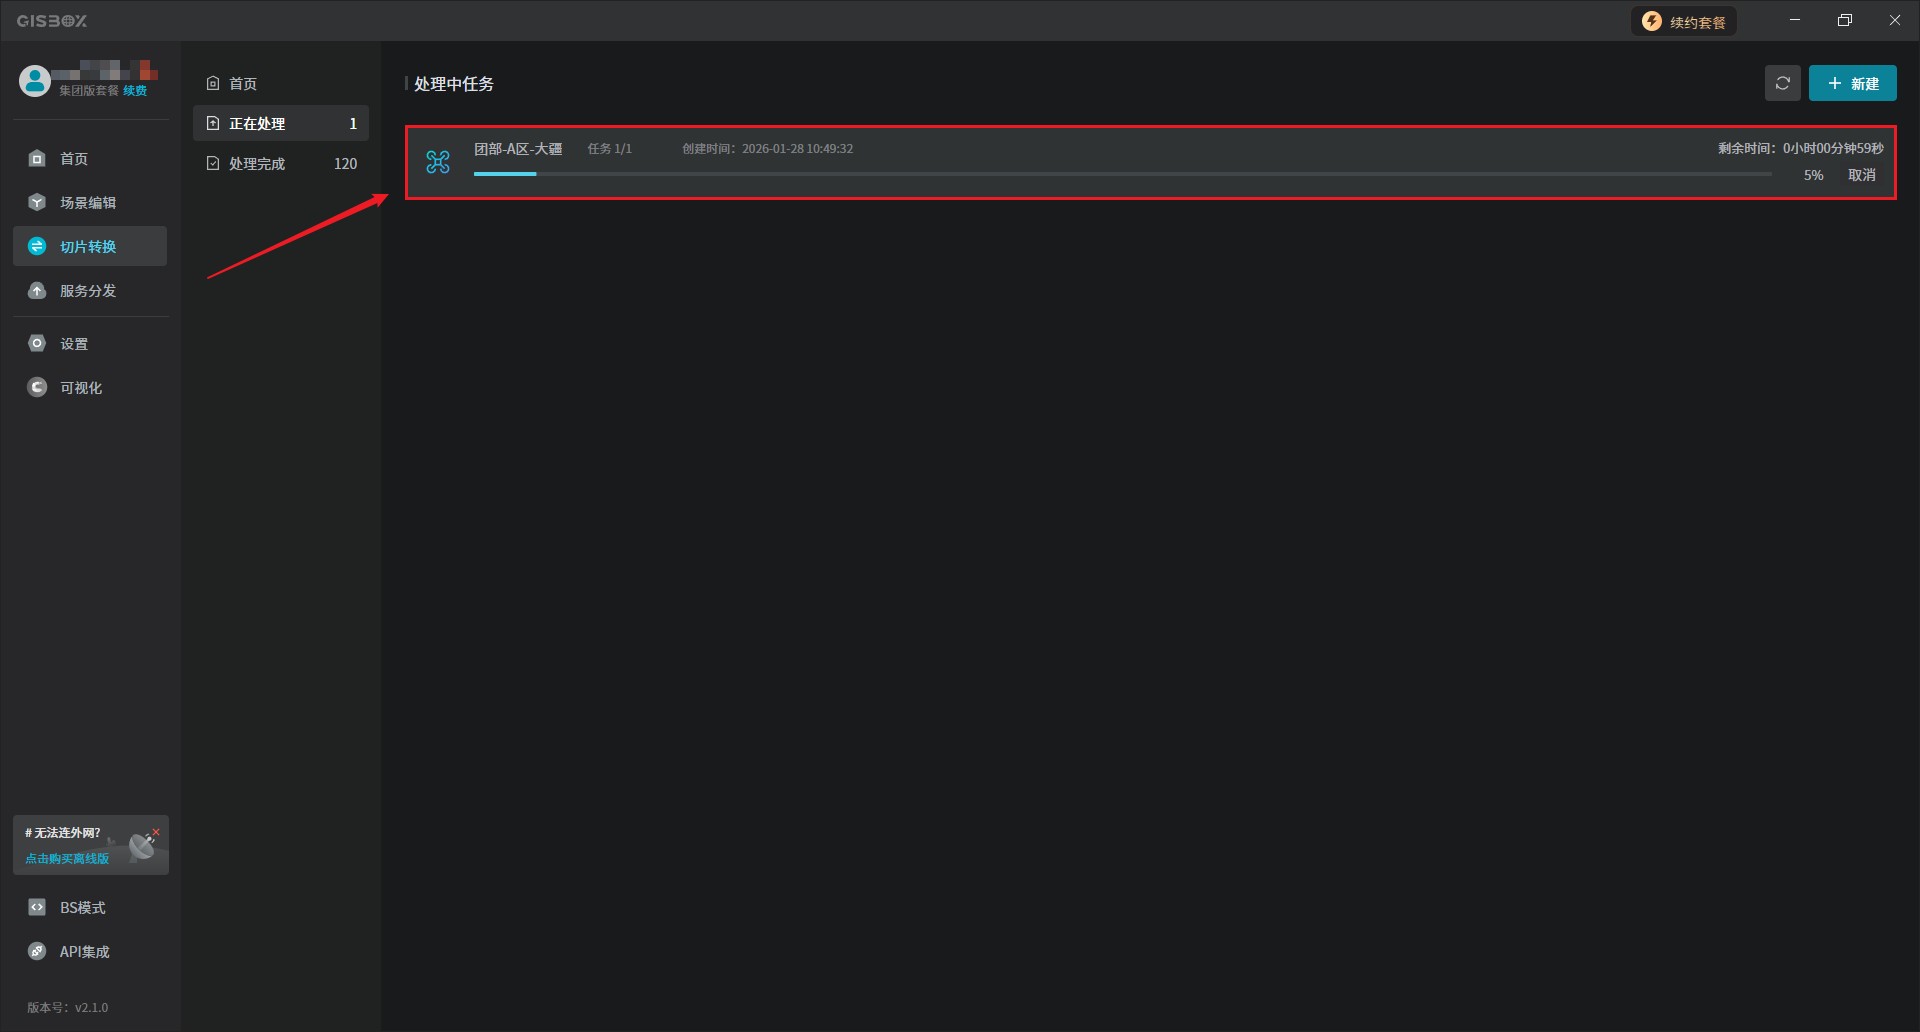This screenshot has height=1032, width=1920.
Task: Click the 续费 link under the username
Action: point(135,91)
